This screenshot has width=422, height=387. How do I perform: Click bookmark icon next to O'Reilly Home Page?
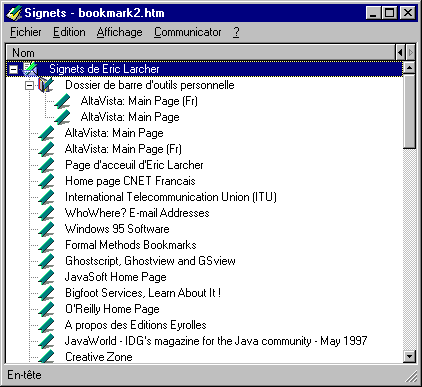coord(46,309)
